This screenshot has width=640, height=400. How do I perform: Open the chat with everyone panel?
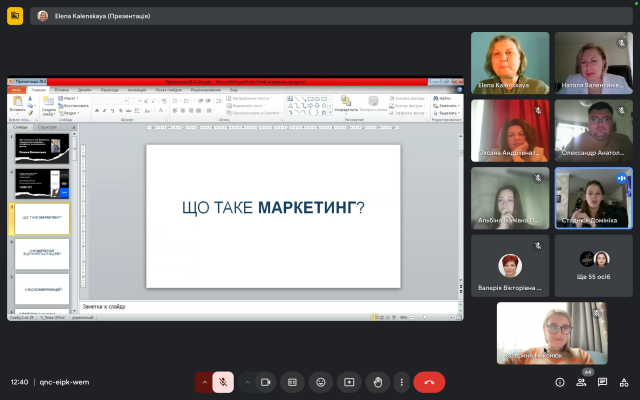pyautogui.click(x=601, y=382)
